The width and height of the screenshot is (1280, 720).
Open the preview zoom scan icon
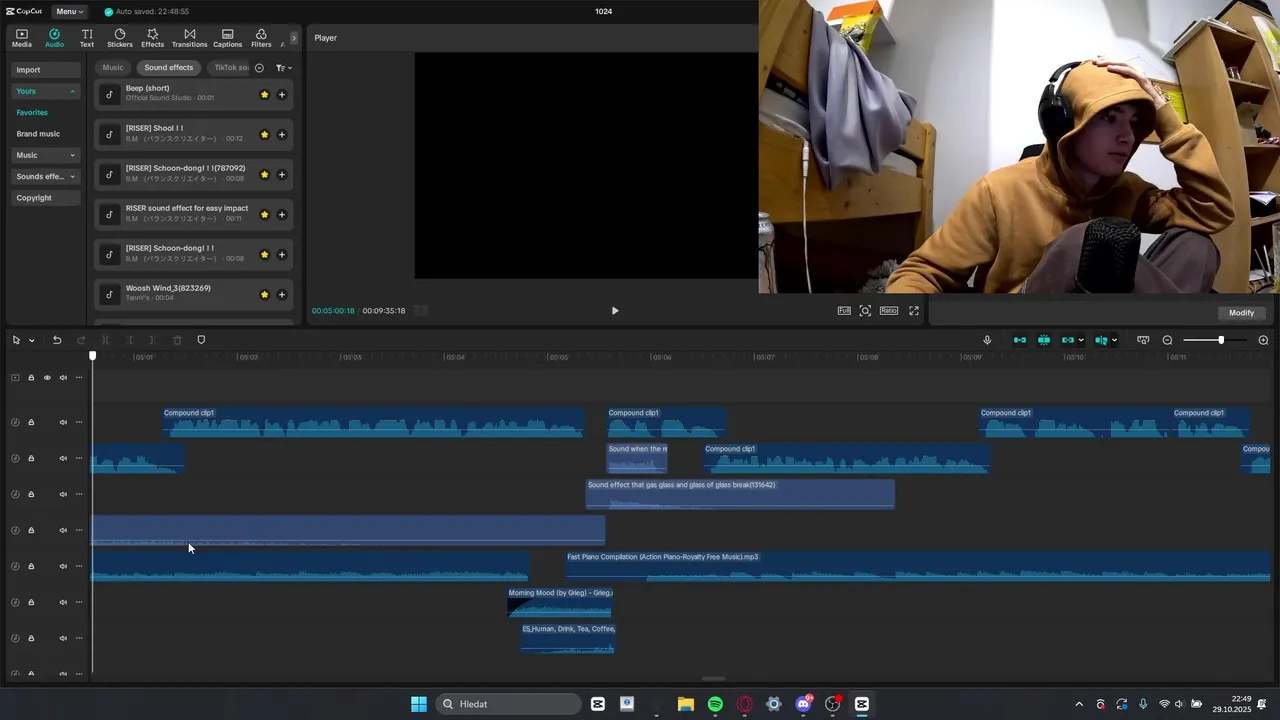tap(865, 311)
